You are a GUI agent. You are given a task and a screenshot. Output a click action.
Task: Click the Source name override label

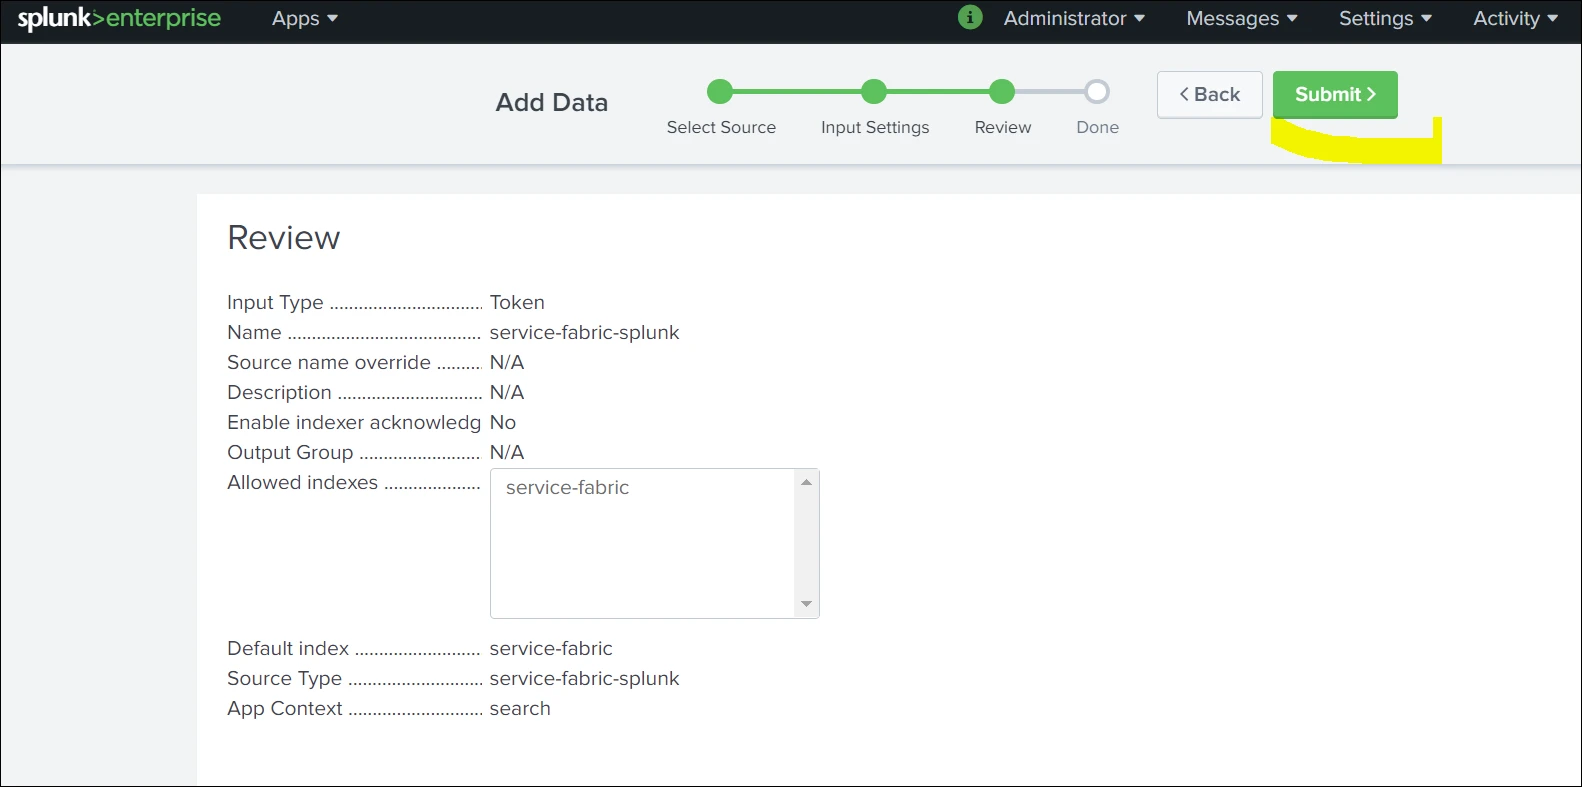pyautogui.click(x=329, y=362)
